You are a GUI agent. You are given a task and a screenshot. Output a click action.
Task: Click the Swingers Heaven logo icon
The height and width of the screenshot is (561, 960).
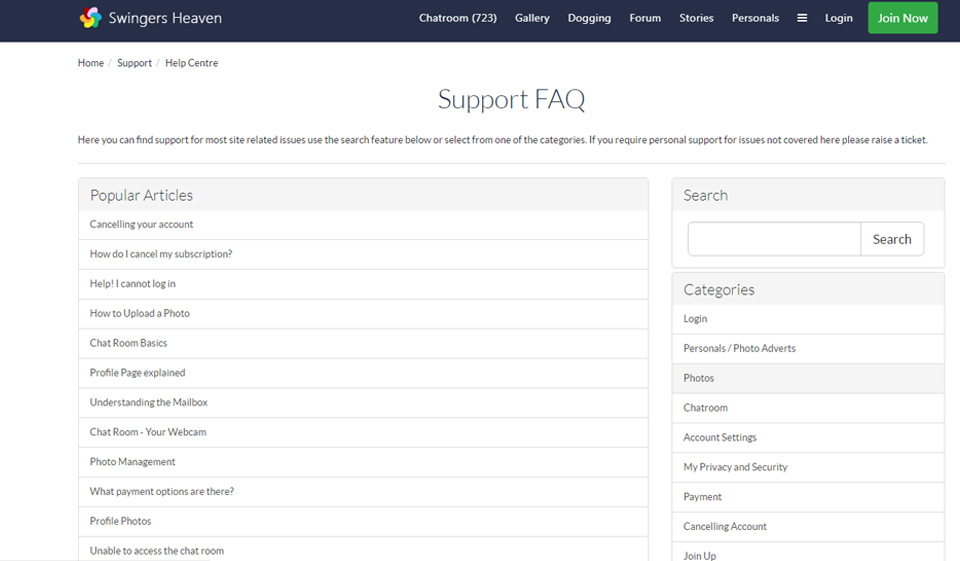tap(91, 18)
